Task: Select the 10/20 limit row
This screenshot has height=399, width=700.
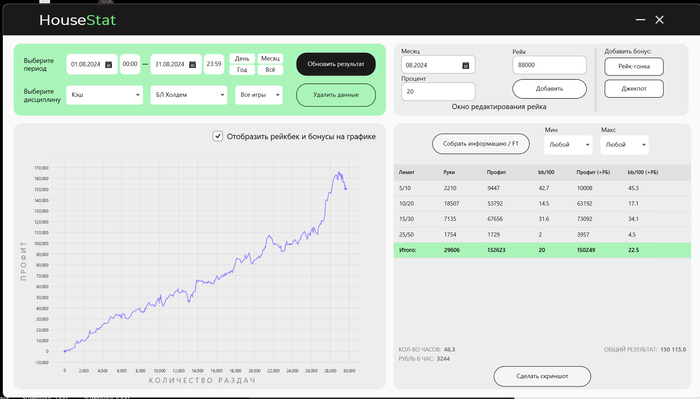Action: [542, 204]
